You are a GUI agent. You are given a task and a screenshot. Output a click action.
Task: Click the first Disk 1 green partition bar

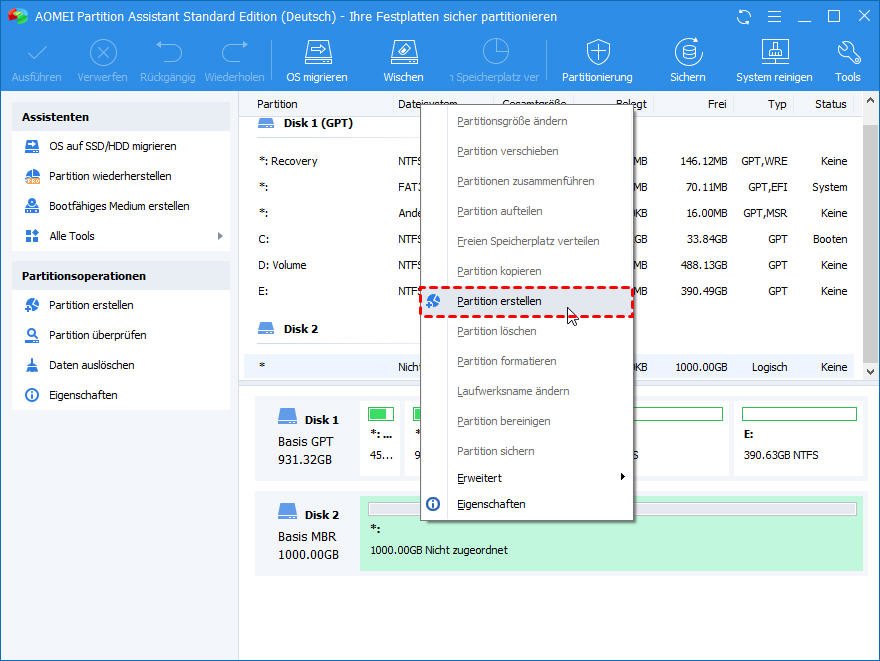(x=381, y=414)
